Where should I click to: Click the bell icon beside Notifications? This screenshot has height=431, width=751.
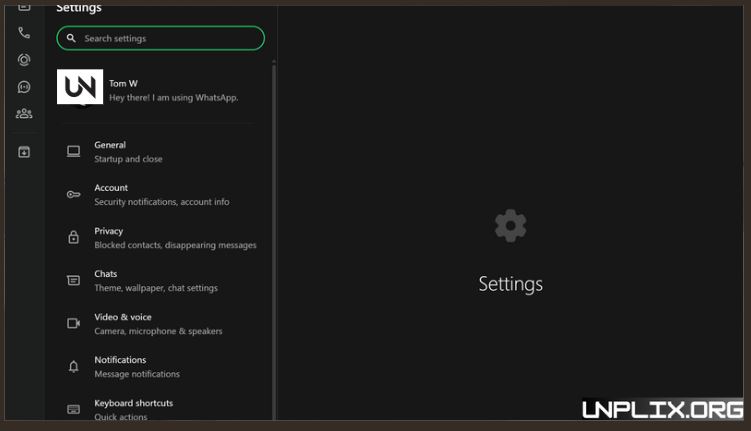[73, 367]
